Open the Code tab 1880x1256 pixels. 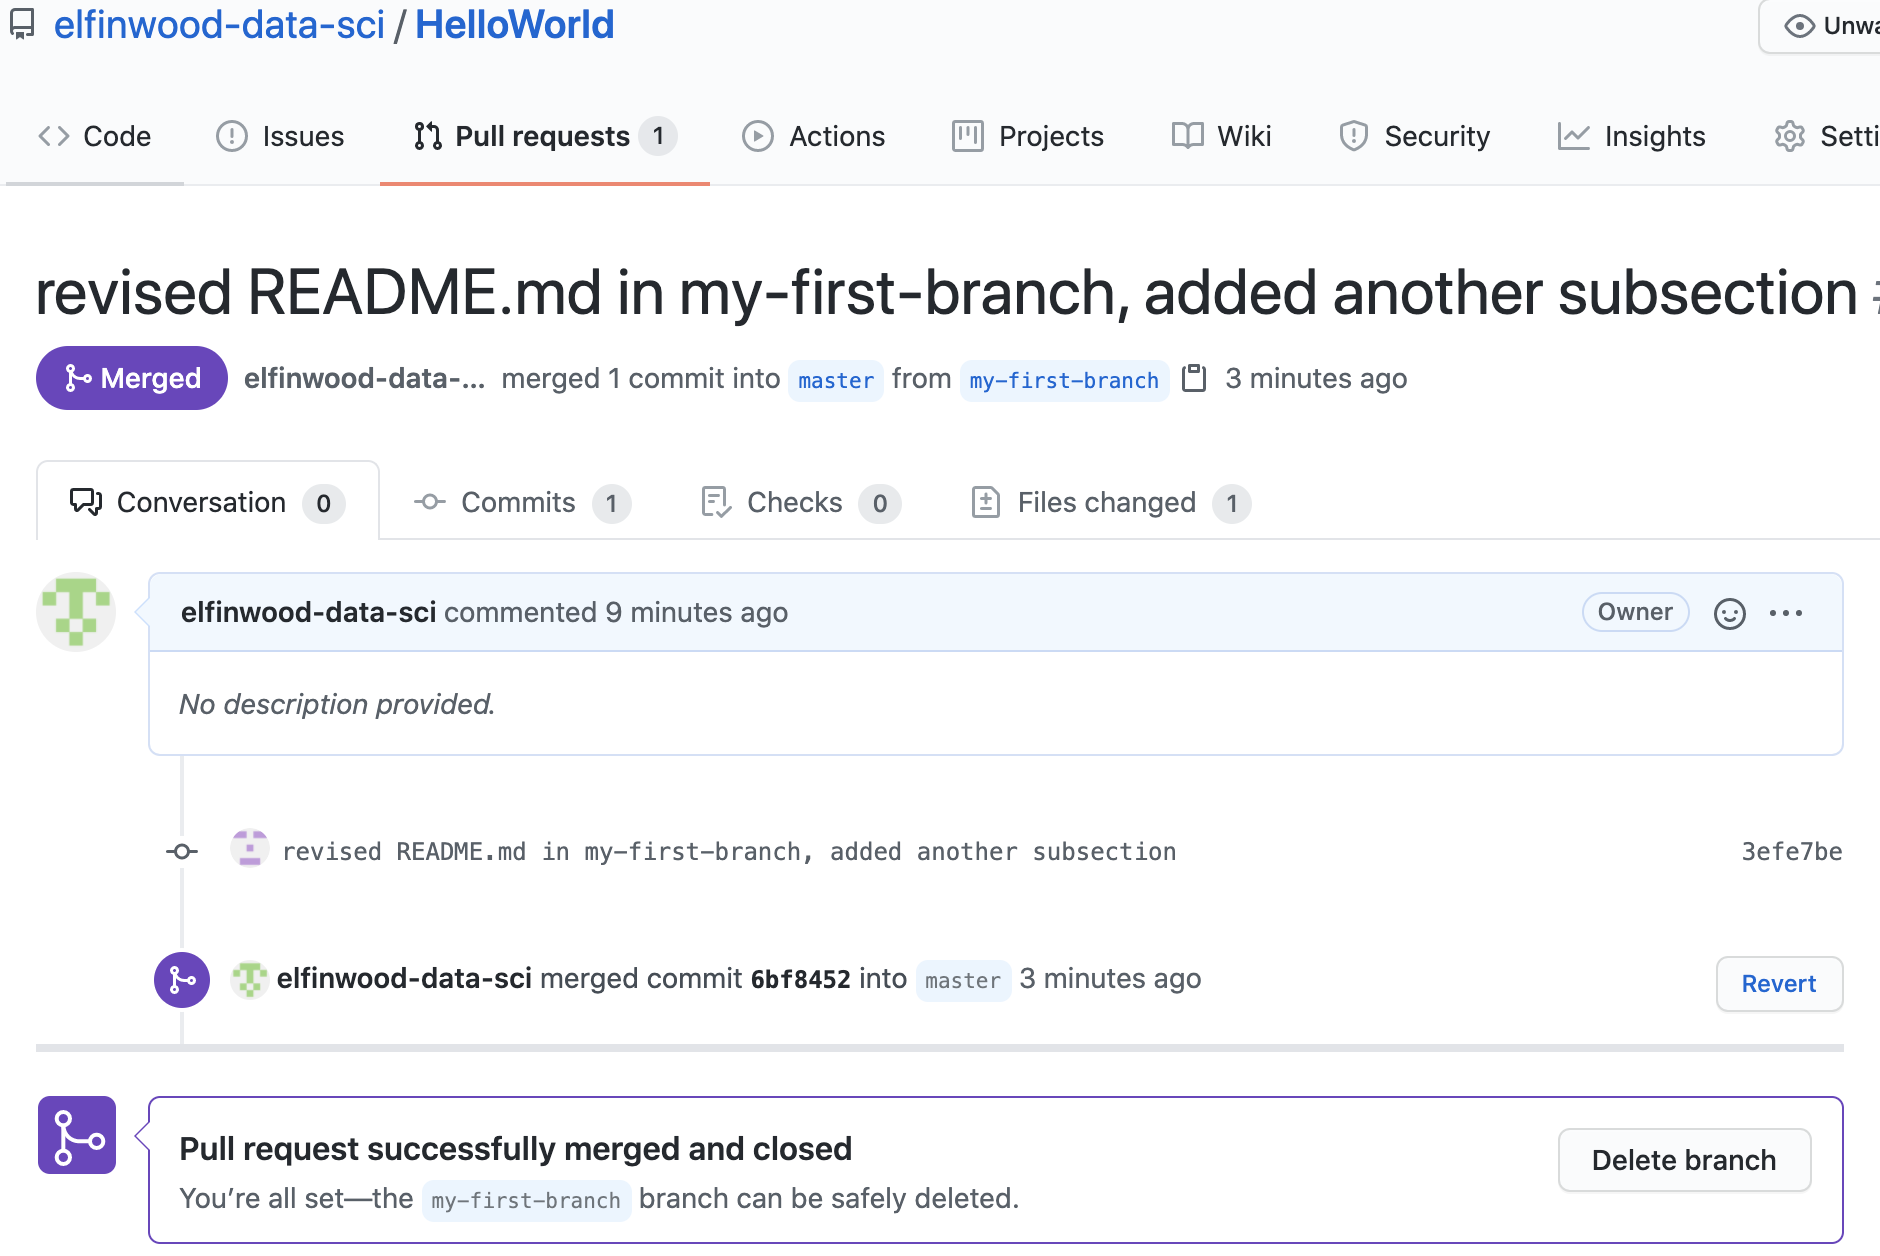pyautogui.click(x=95, y=136)
